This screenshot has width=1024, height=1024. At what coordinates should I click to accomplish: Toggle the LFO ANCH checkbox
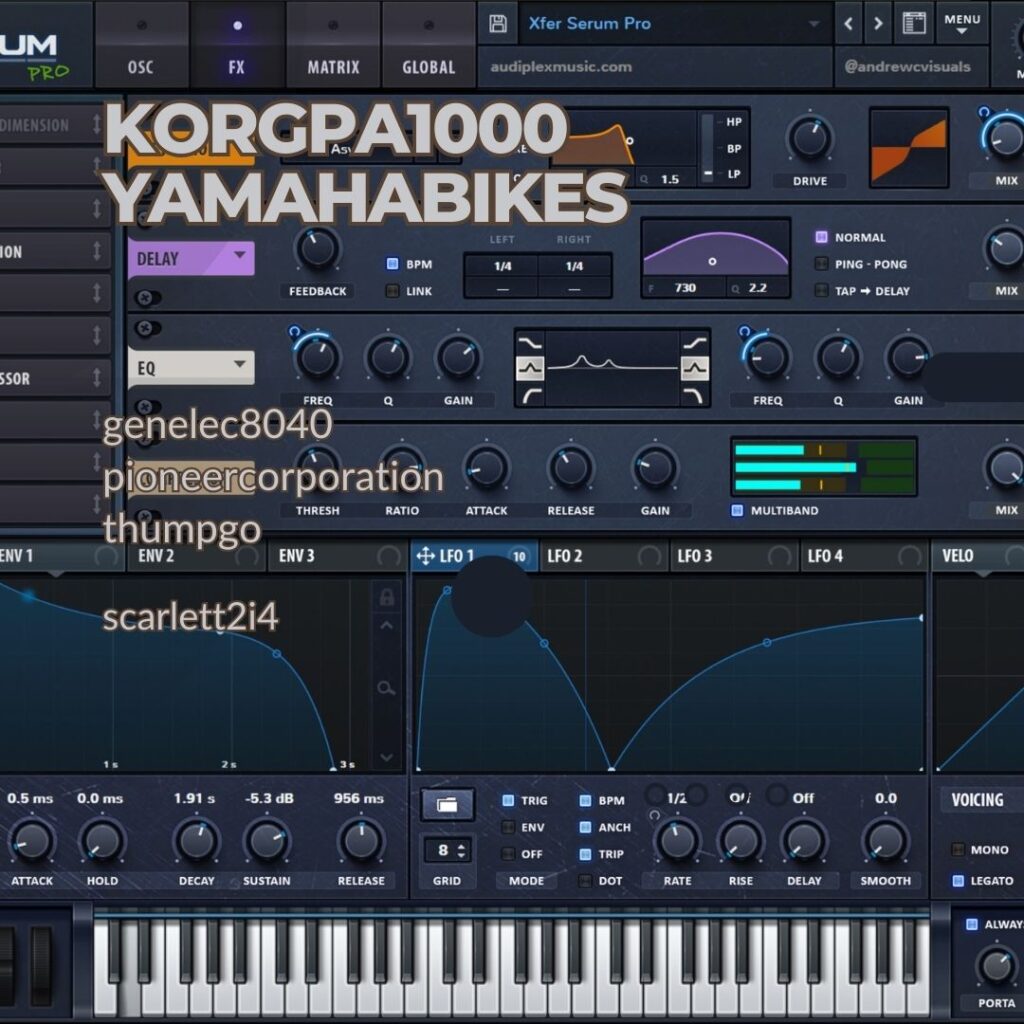click(586, 827)
